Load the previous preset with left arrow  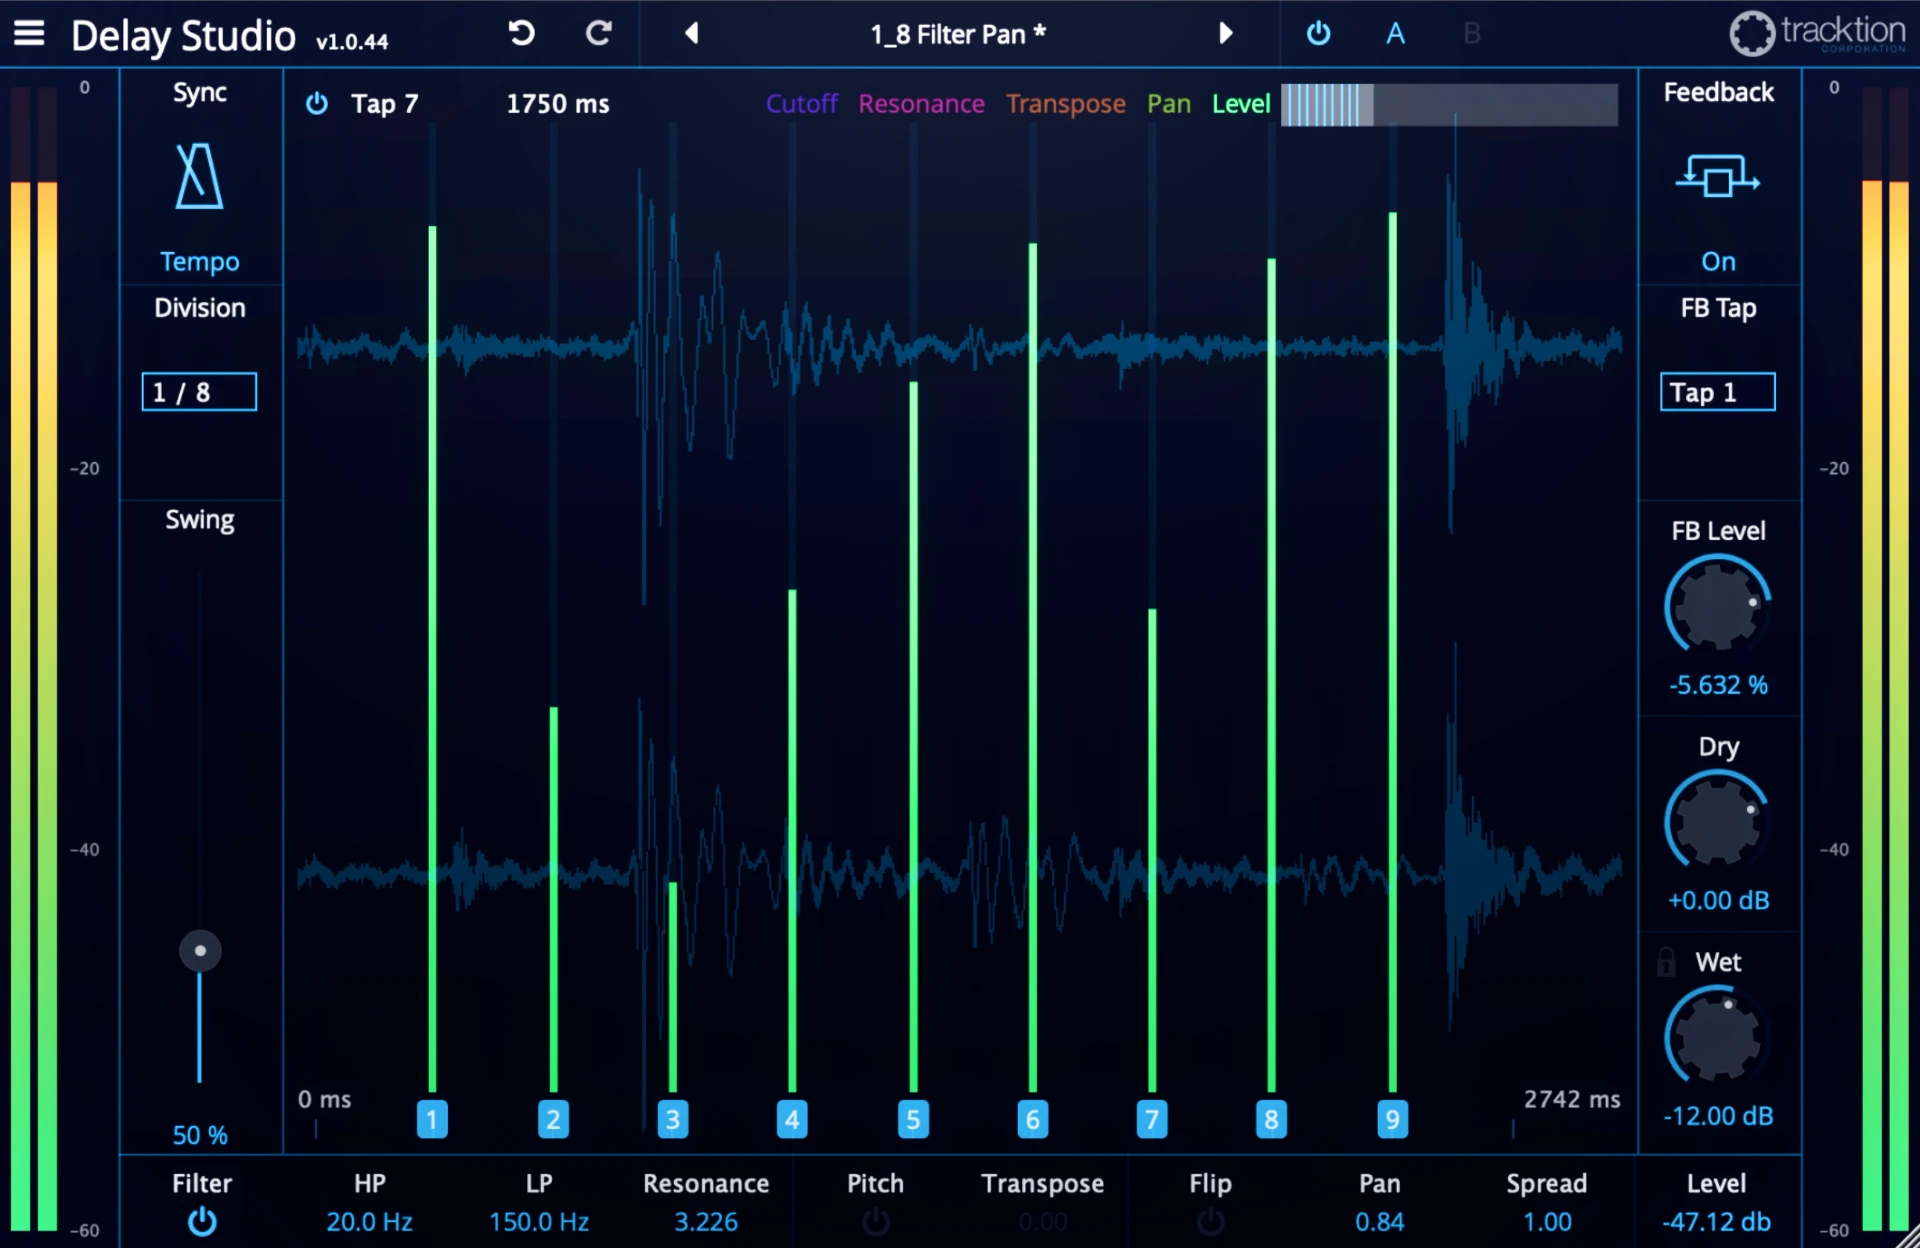click(691, 34)
